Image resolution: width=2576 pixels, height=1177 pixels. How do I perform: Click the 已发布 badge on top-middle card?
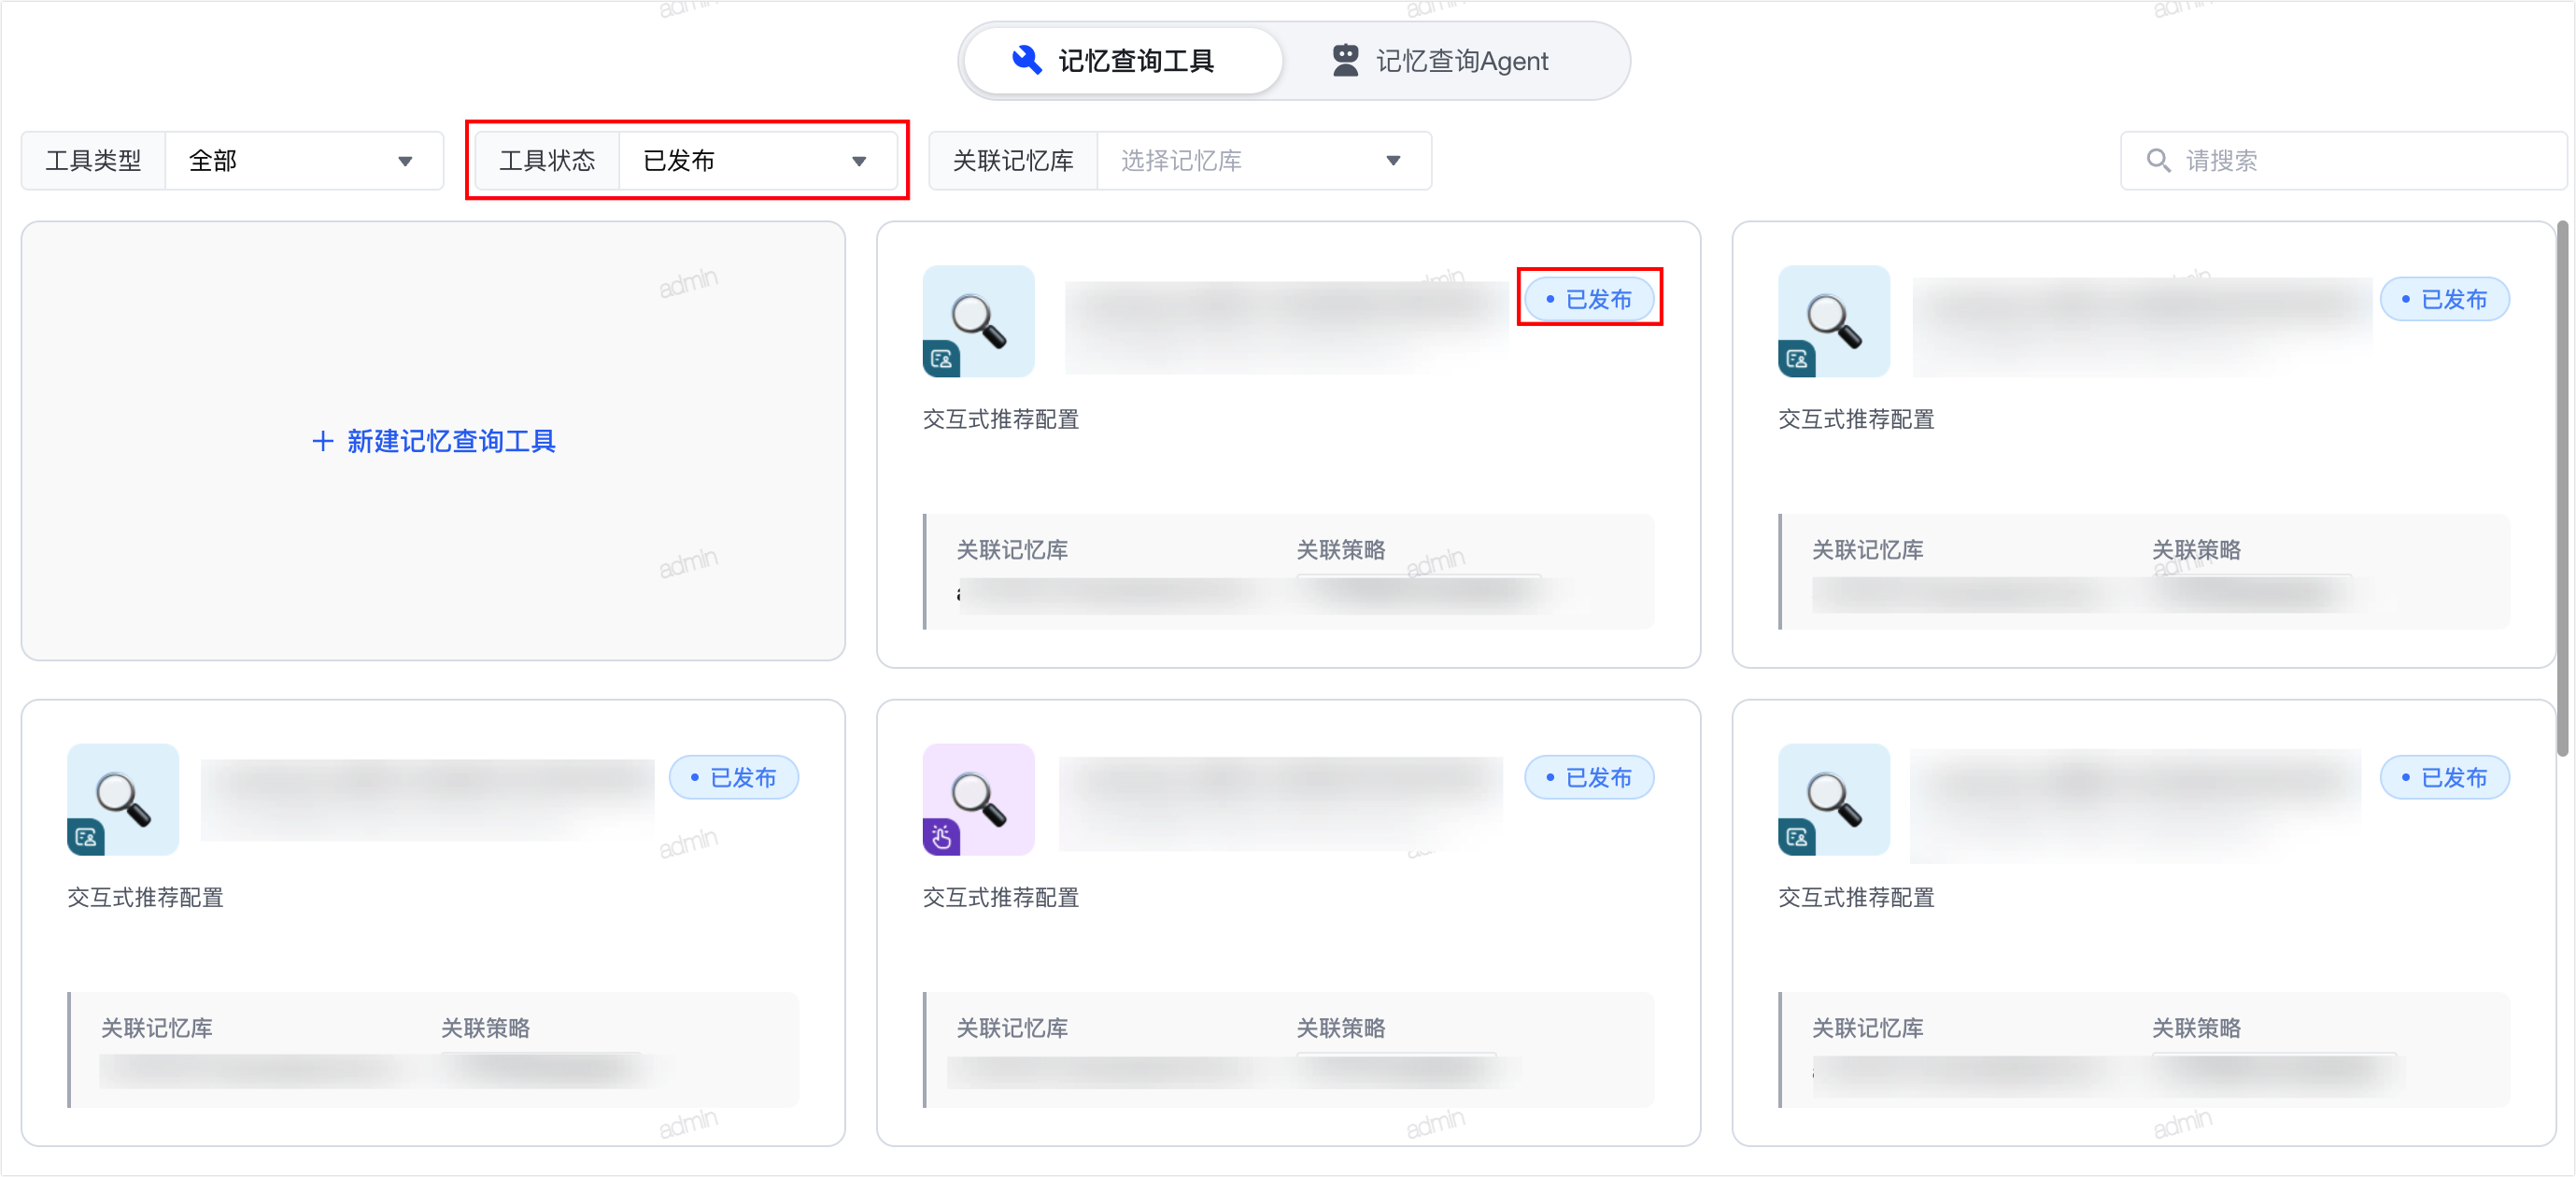[x=1589, y=299]
